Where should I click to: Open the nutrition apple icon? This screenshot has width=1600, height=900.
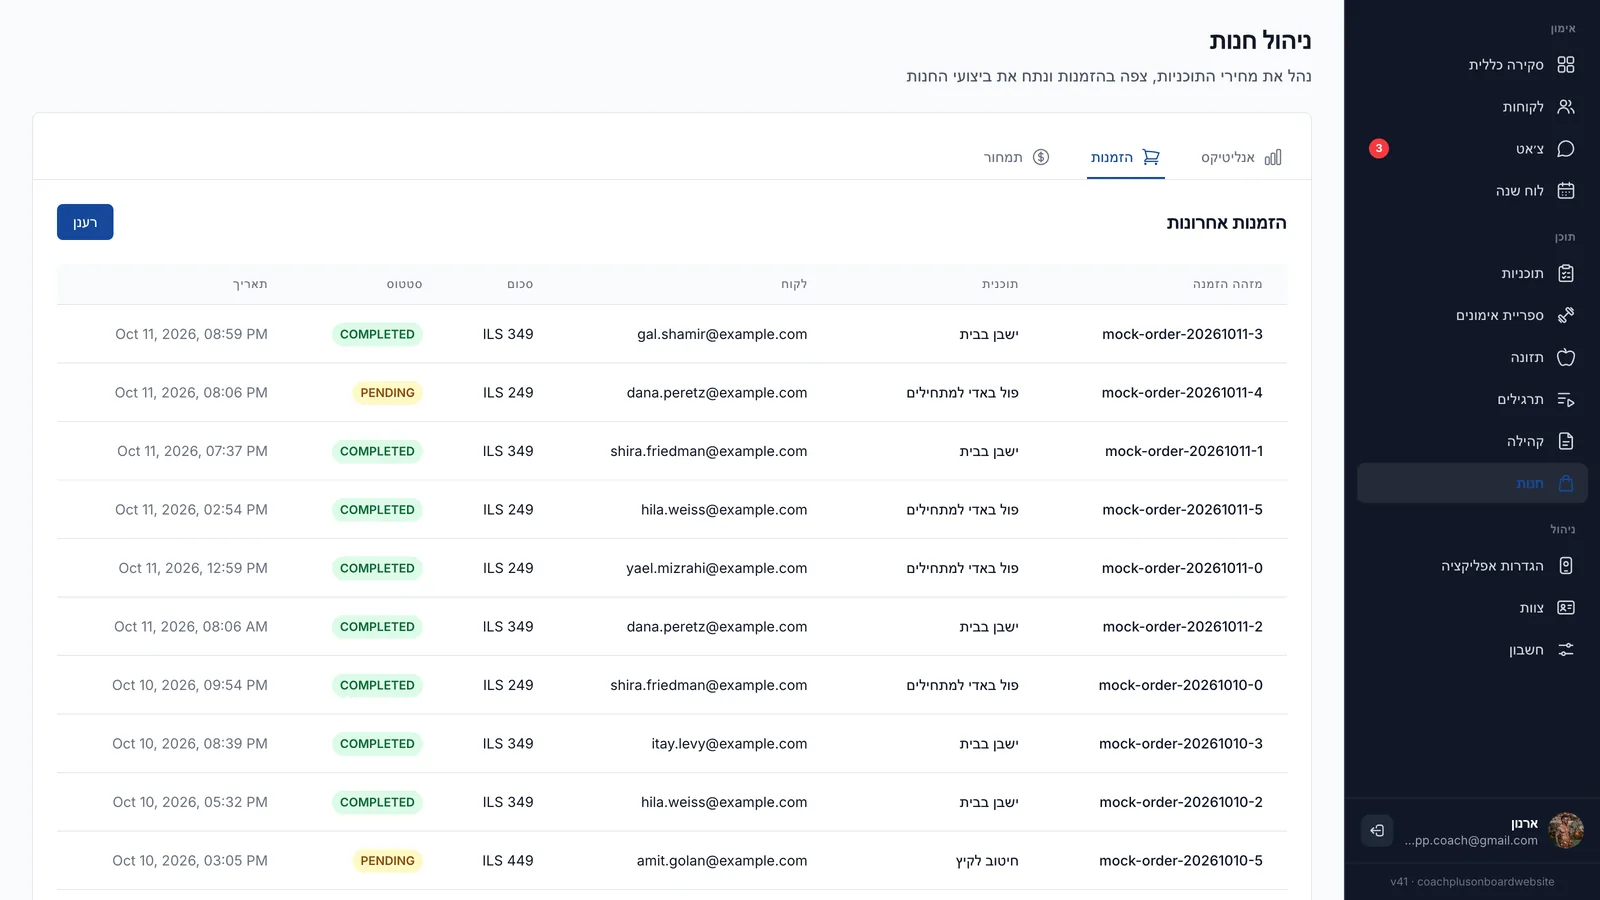tap(1566, 358)
